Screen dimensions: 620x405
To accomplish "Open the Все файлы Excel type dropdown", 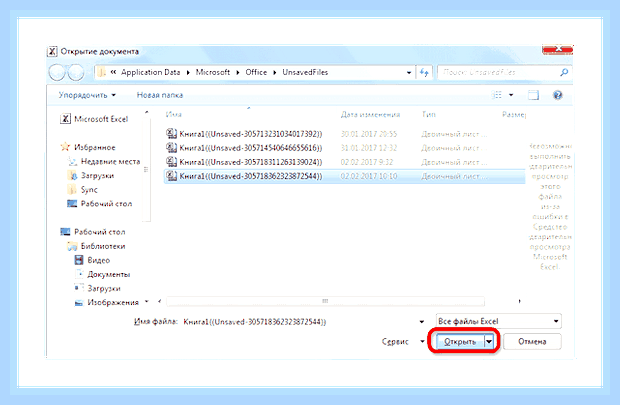I will pyautogui.click(x=499, y=321).
